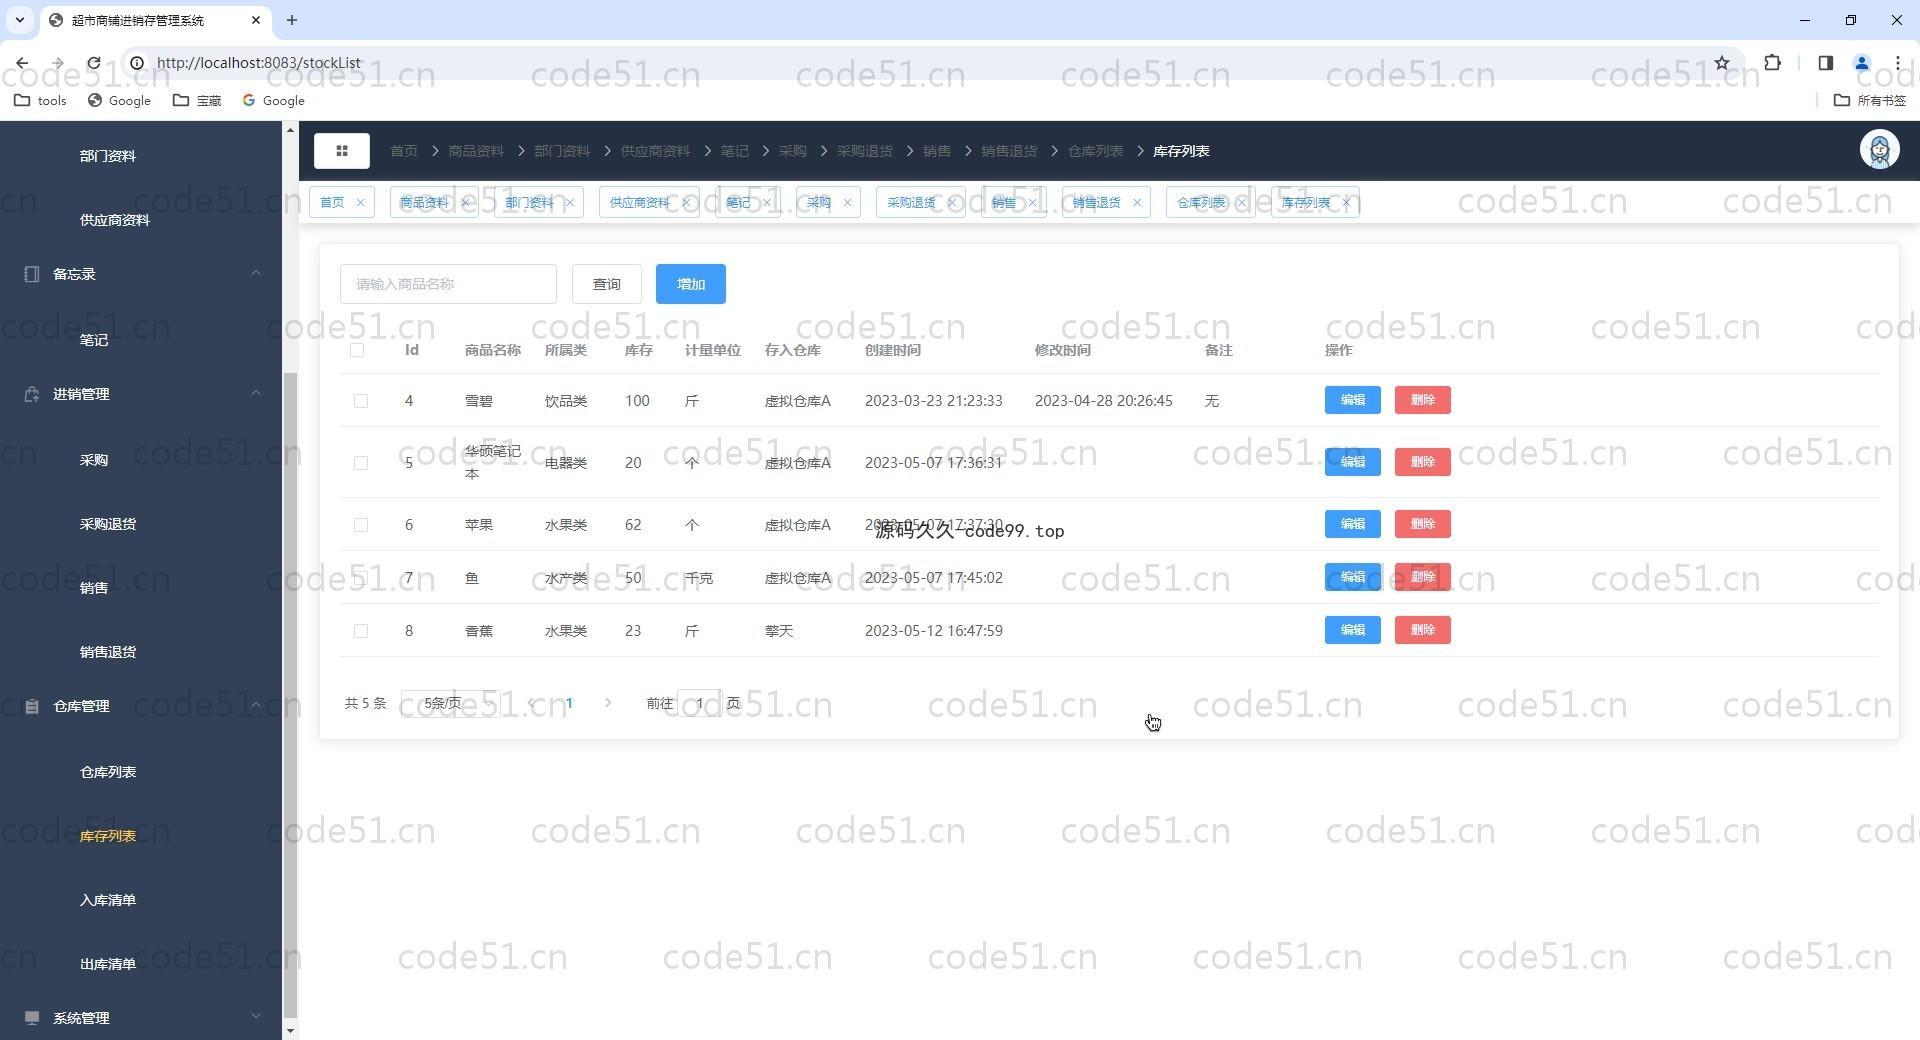1920x1040 pixels.
Task: Close the 库存列表 tag
Action: click(x=1346, y=202)
